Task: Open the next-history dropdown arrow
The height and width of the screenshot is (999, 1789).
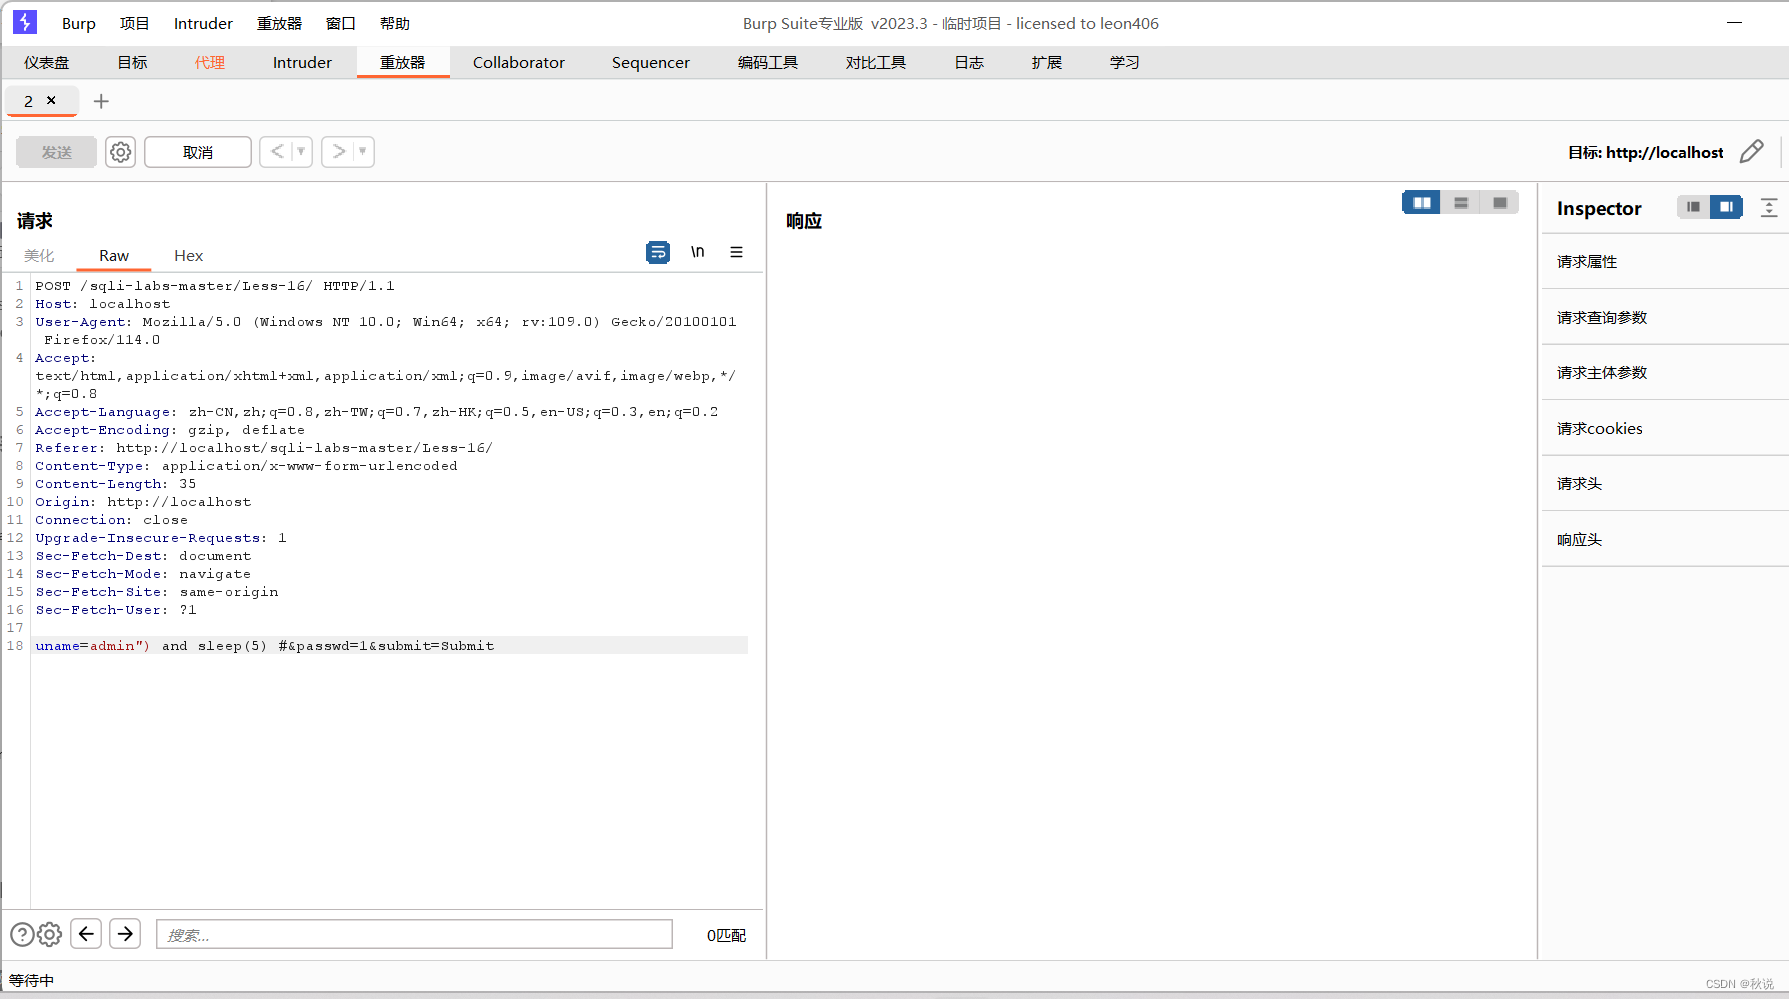Action: 363,152
